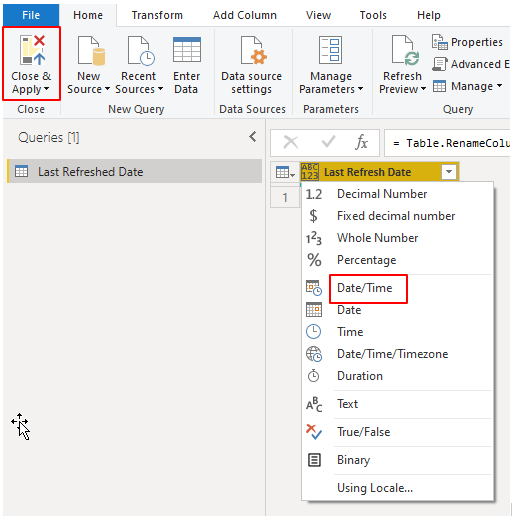
Task: Expand the Recent Sources dropdown arrow
Action: tap(160, 89)
